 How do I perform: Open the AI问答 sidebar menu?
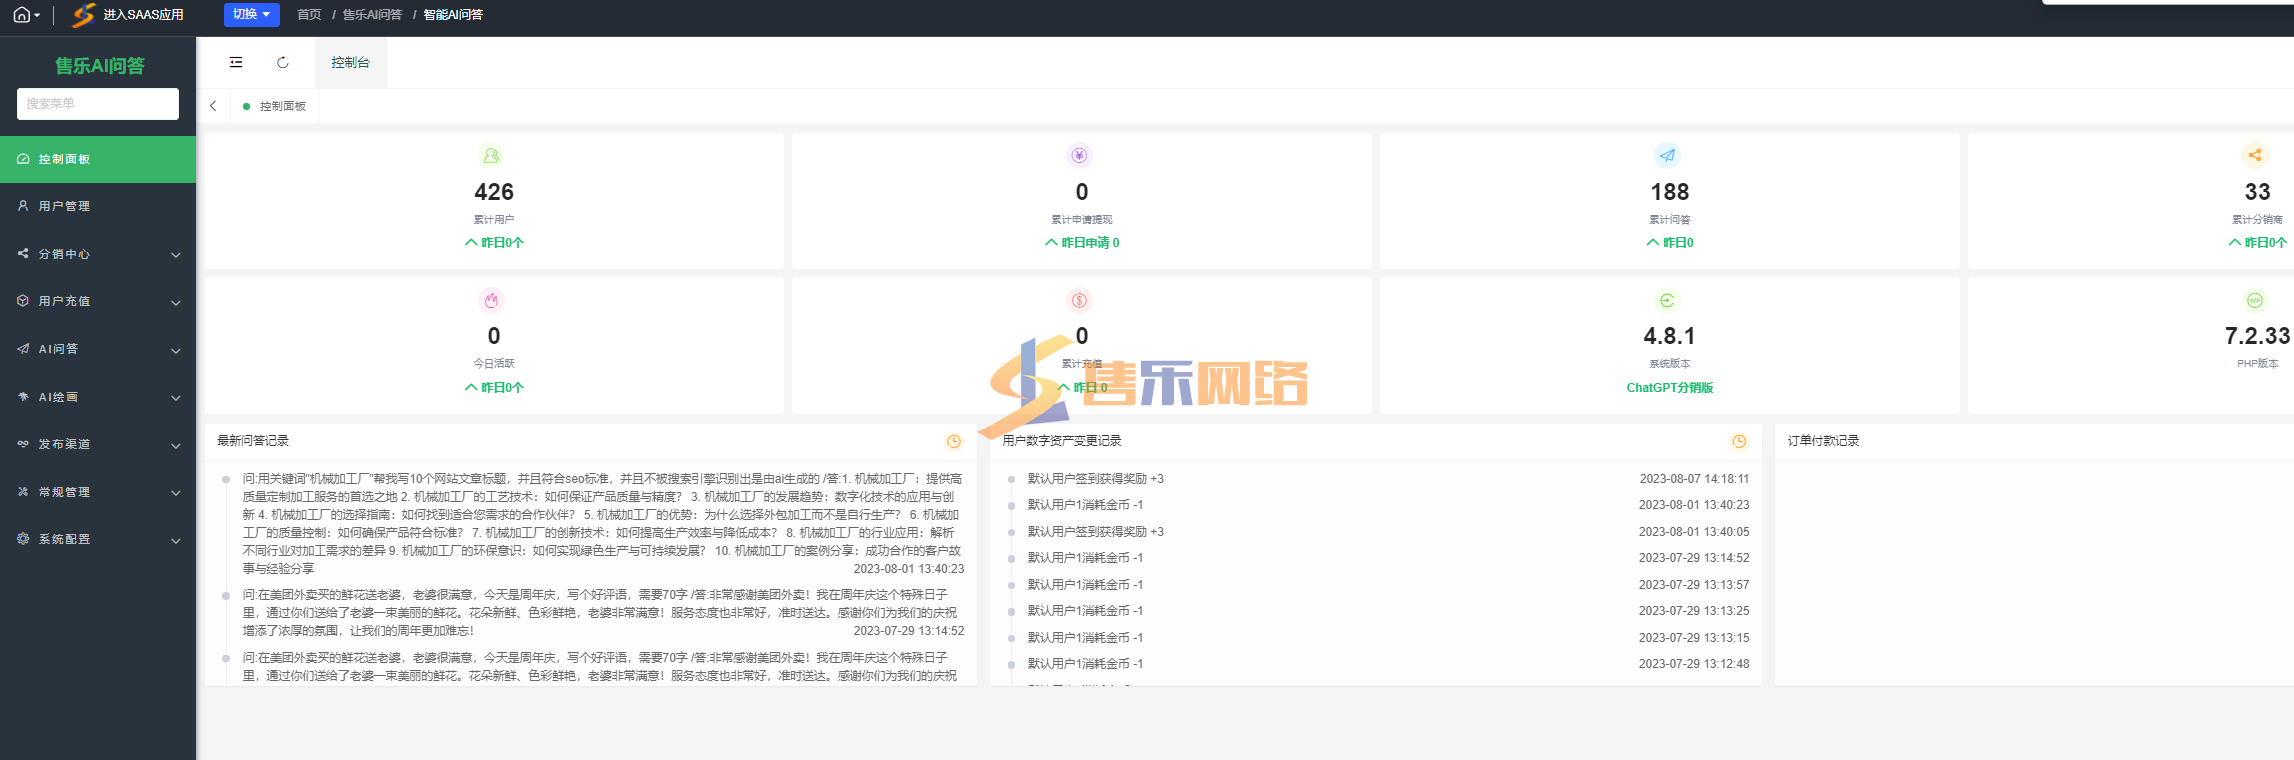point(98,349)
